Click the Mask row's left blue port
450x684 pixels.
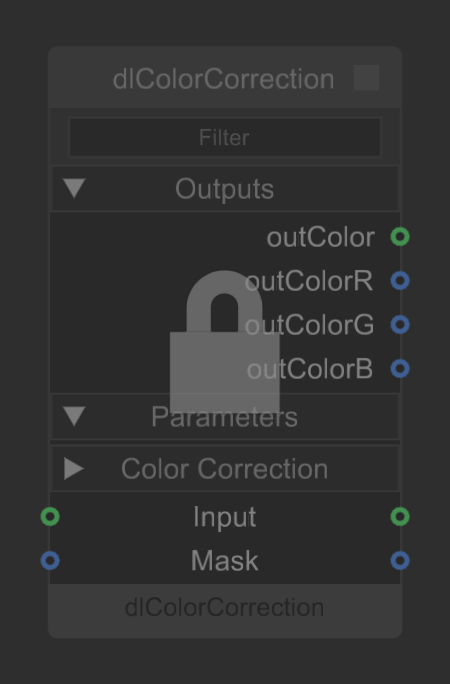[50, 561]
